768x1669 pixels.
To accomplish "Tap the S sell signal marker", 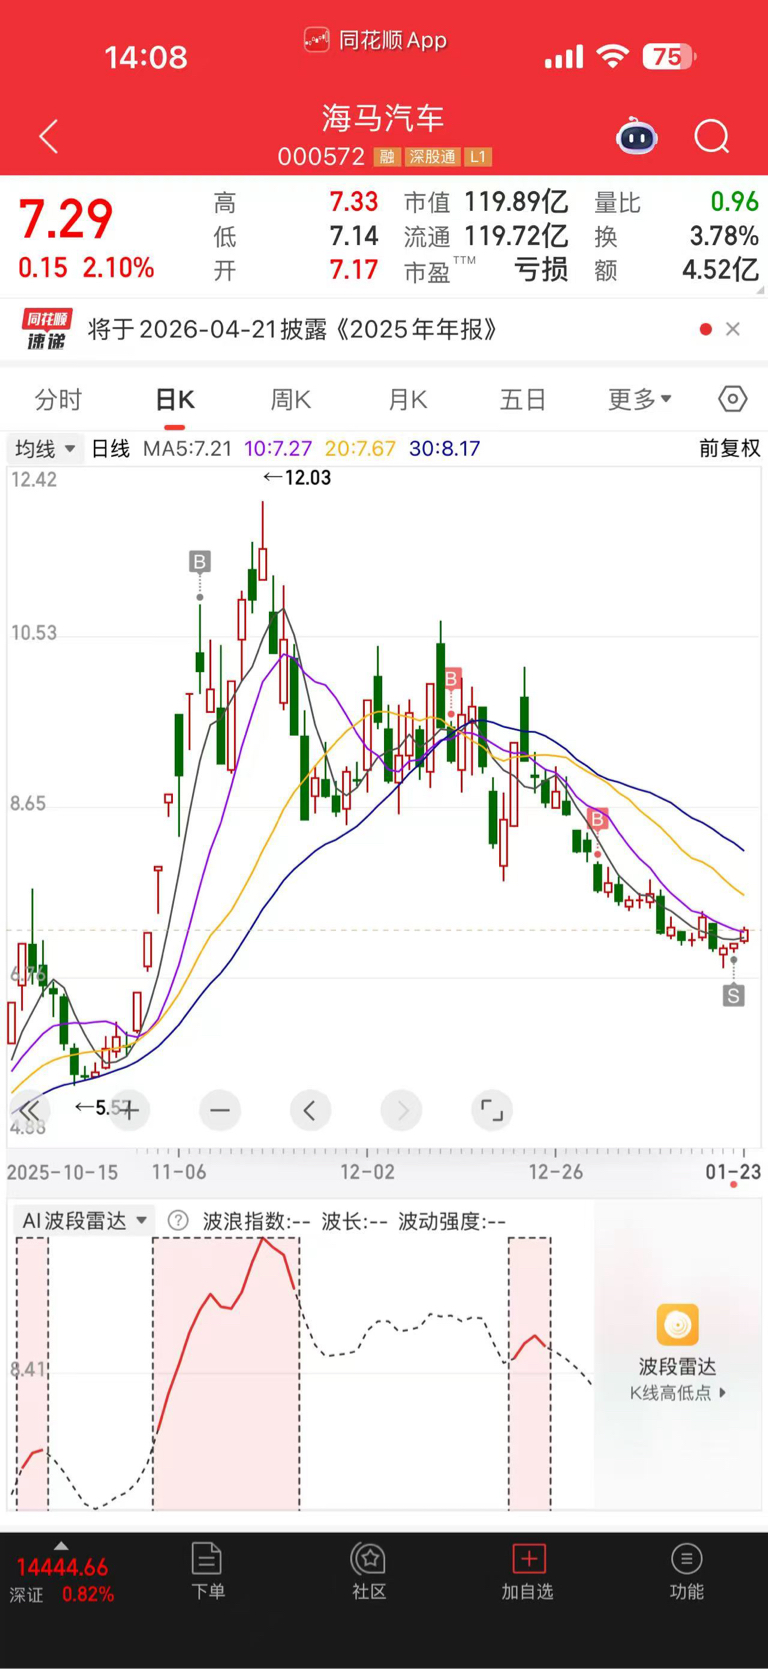I will click(734, 995).
